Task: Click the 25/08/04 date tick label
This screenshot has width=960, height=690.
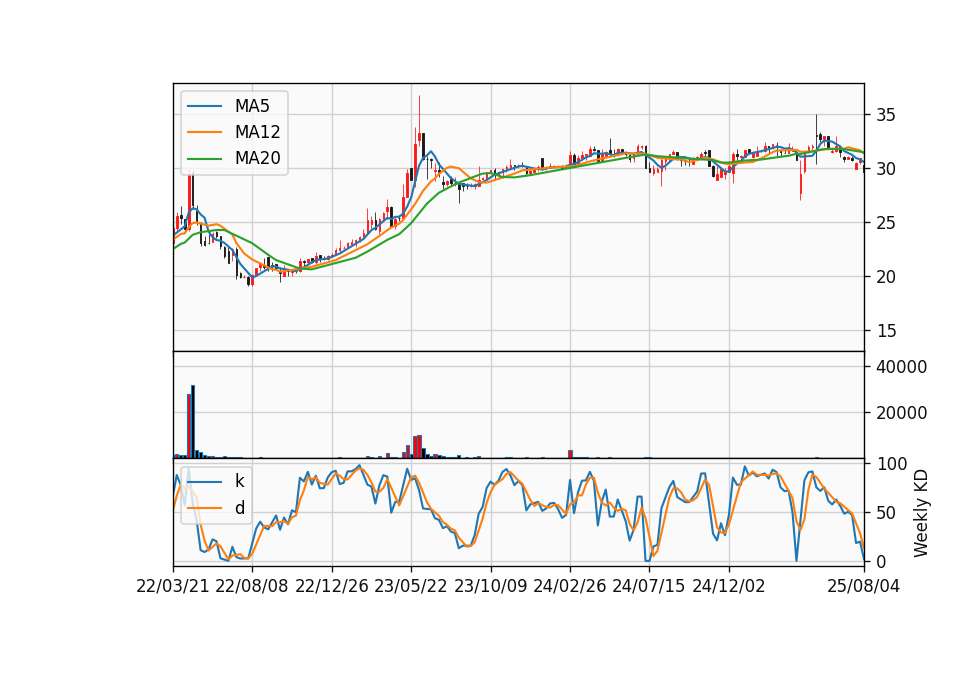Action: click(x=863, y=586)
